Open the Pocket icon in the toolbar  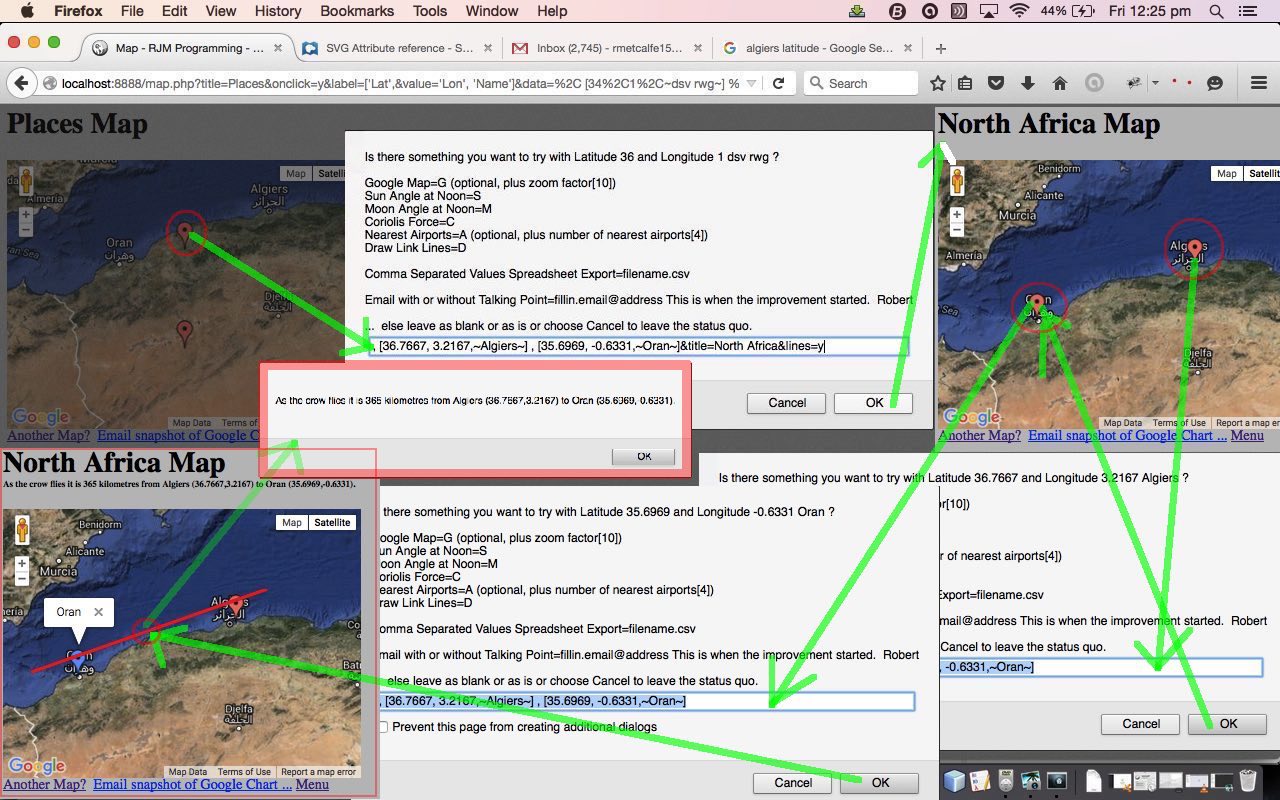[996, 83]
